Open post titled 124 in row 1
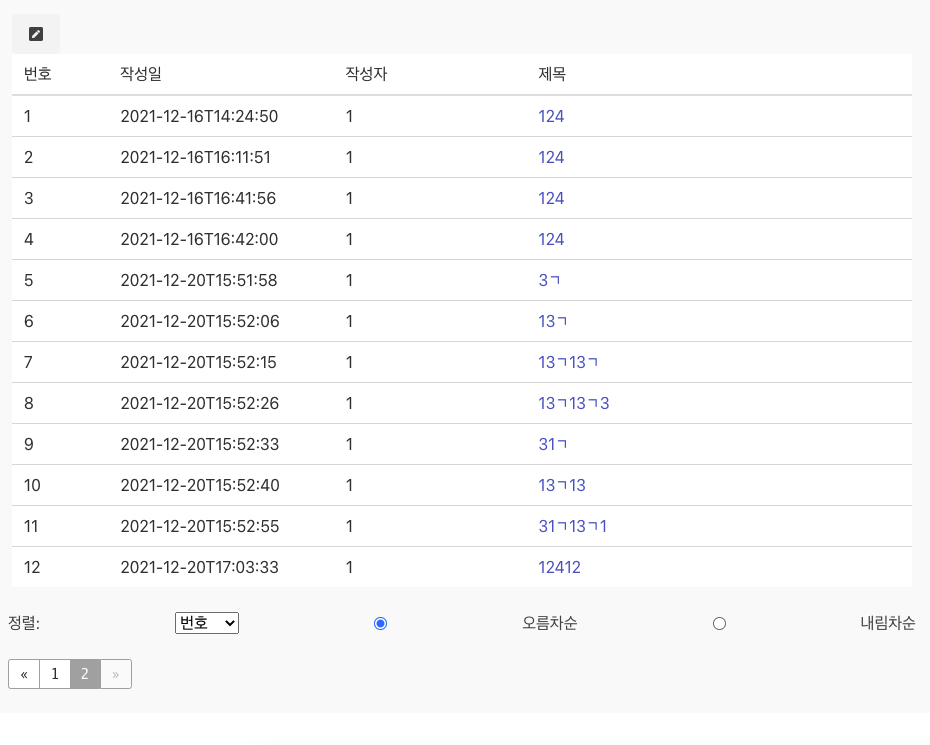The height and width of the screenshot is (745, 930). coord(551,116)
